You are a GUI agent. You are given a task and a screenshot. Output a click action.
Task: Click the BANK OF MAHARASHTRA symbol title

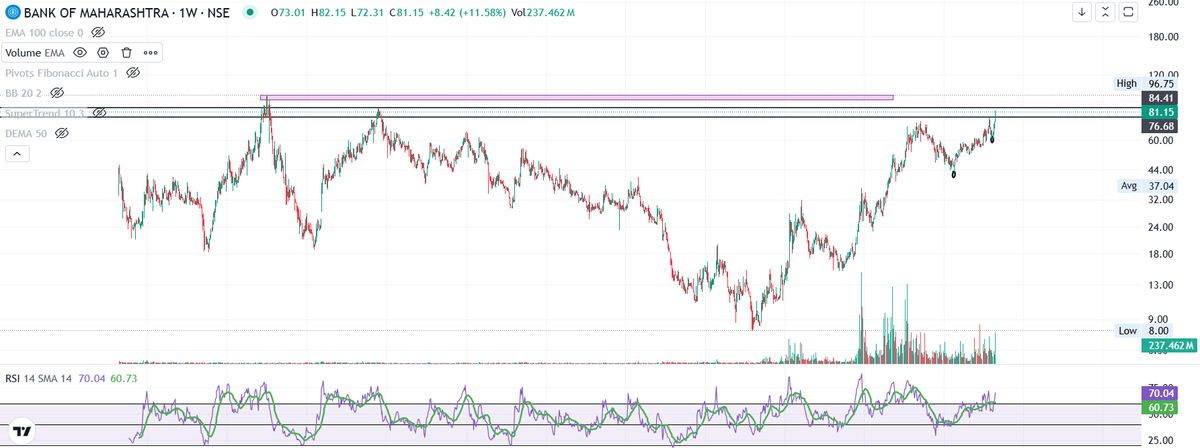coord(96,13)
